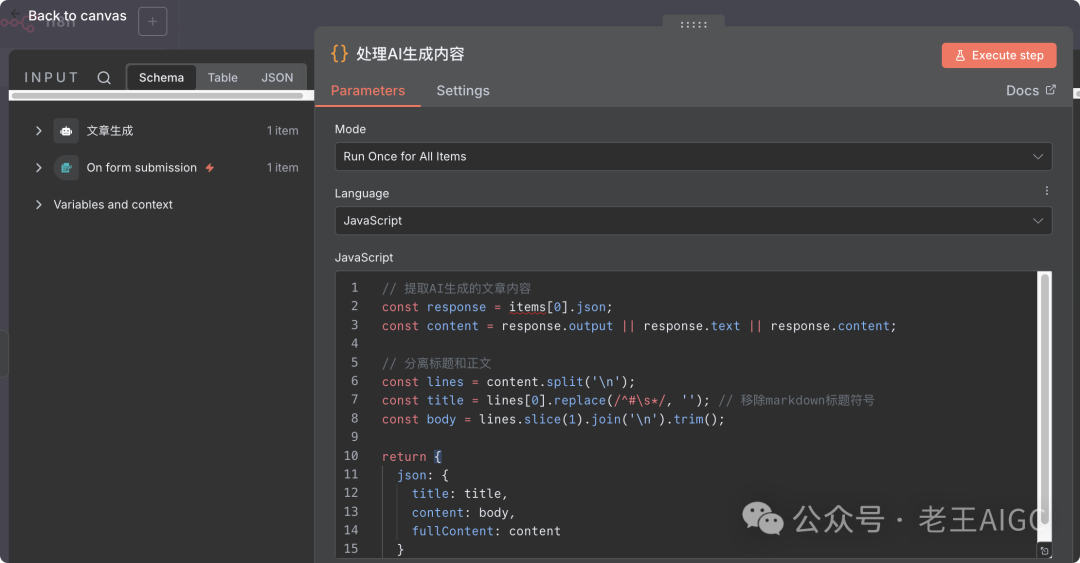The height and width of the screenshot is (563, 1080).
Task: Click the 文章生成 robot node icon
Action: click(66, 131)
